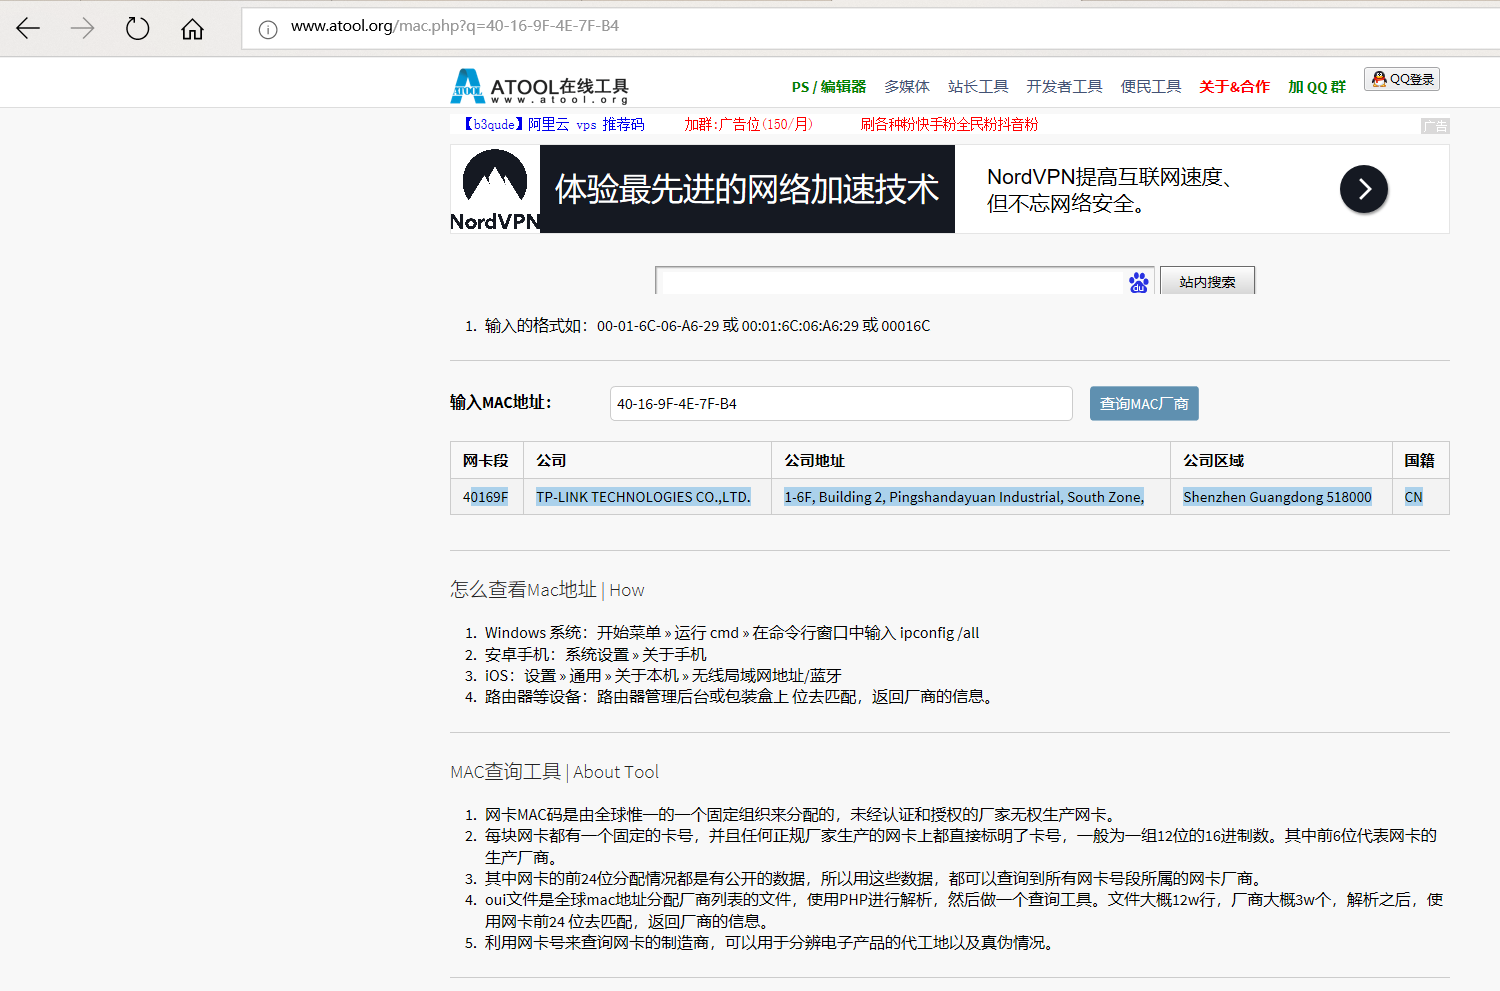Click the ATOOL logo in the header
Image resolution: width=1500 pixels, height=991 pixels.
540,86
